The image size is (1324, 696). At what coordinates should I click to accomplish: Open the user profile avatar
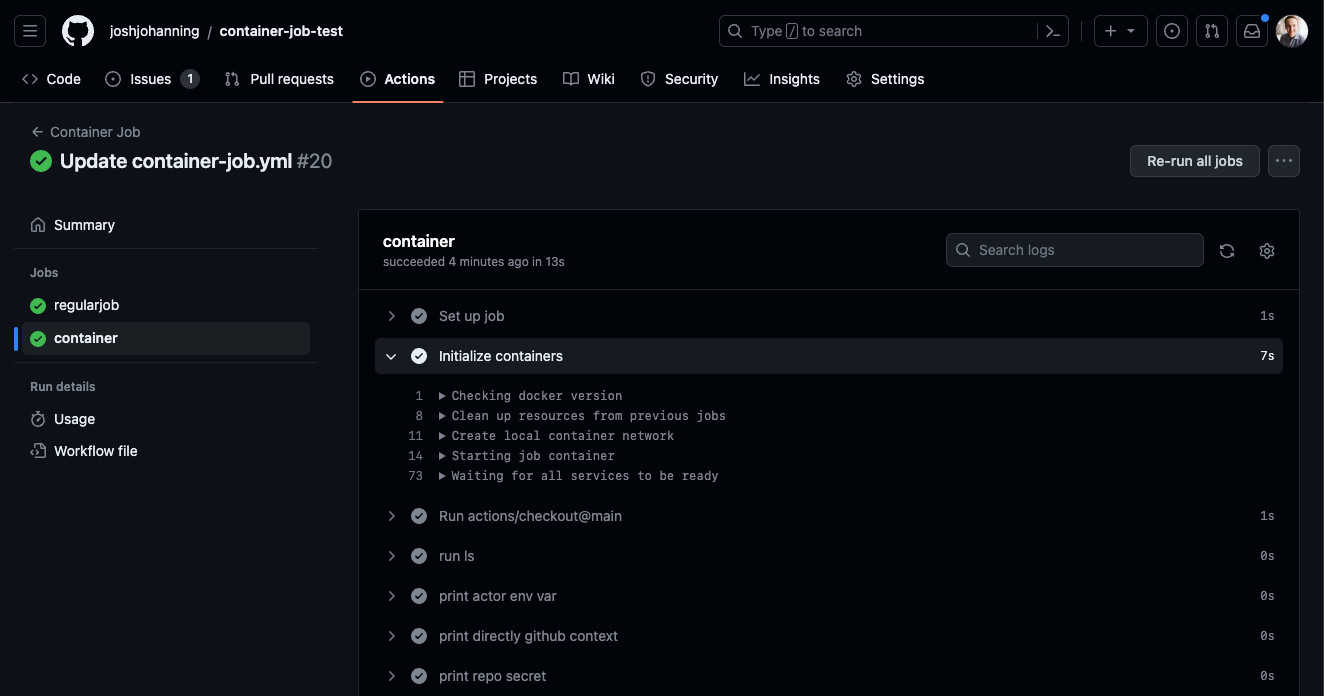1292,31
